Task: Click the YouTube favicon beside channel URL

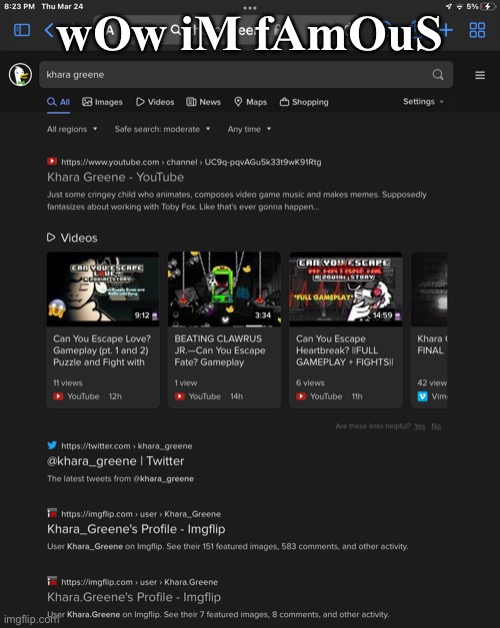Action: (52, 161)
